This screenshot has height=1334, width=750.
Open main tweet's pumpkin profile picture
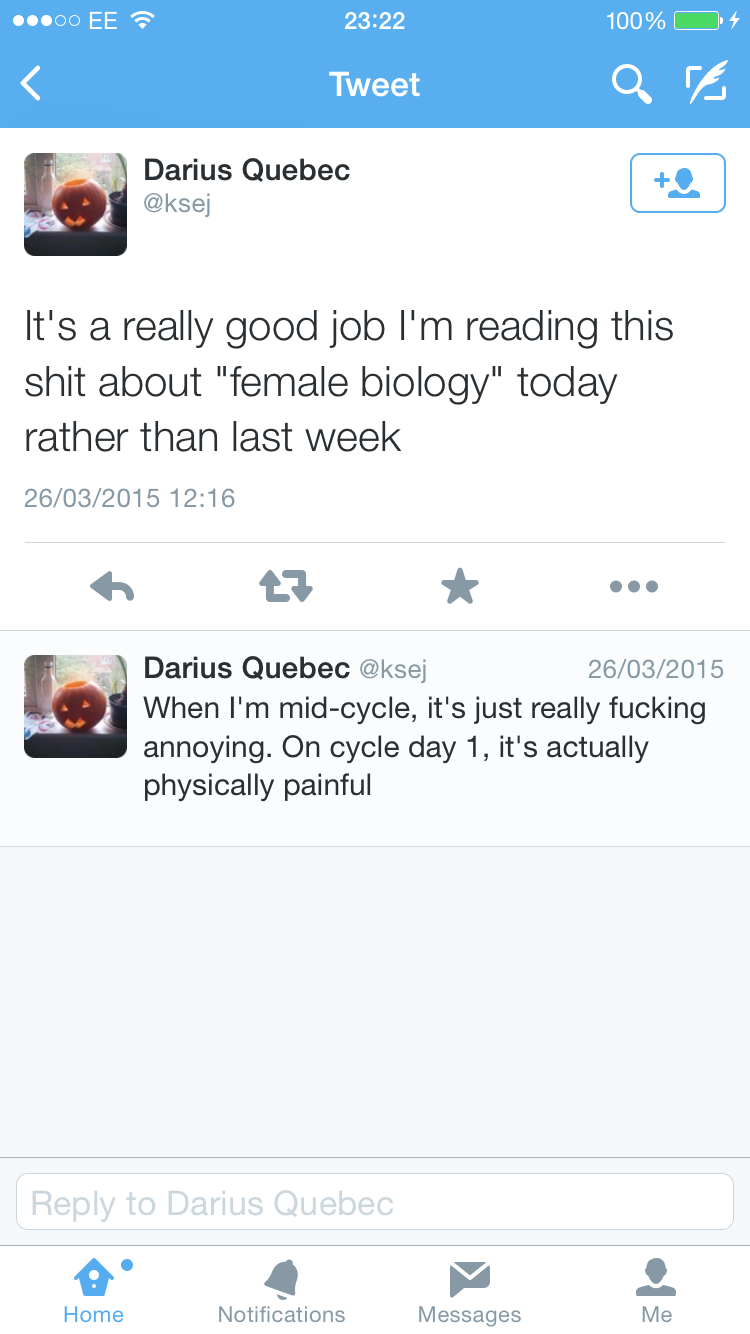(x=76, y=205)
